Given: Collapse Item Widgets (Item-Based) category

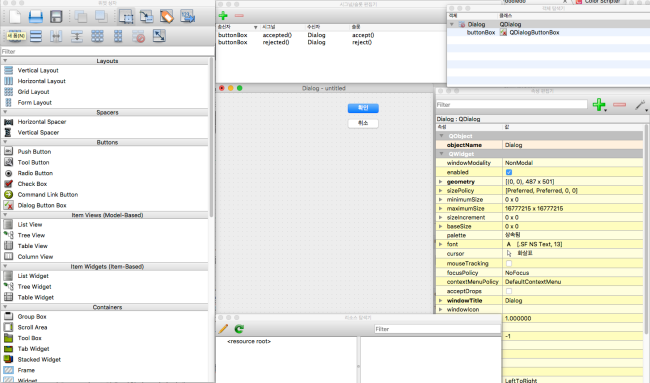Looking at the screenshot, I should [x=5, y=266].
